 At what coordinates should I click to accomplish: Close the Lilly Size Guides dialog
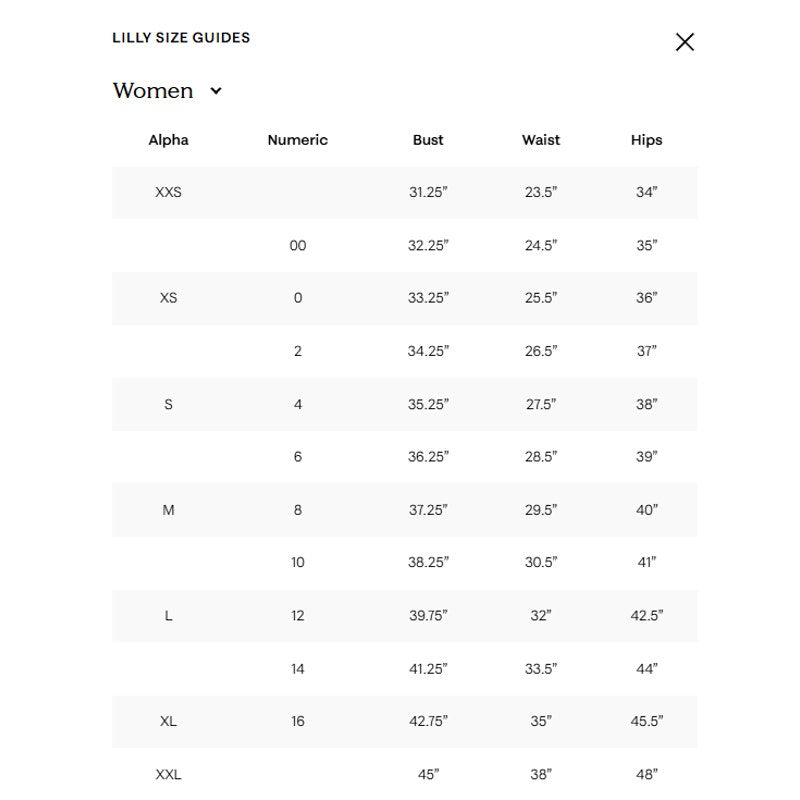[x=685, y=42]
